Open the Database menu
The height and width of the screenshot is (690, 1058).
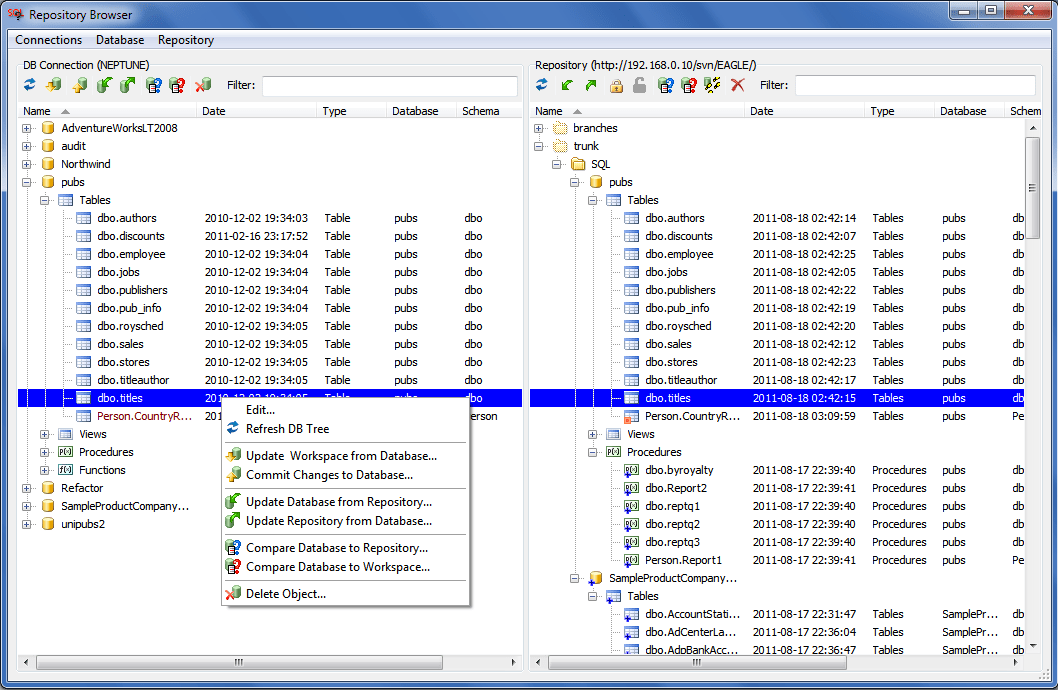coord(120,40)
